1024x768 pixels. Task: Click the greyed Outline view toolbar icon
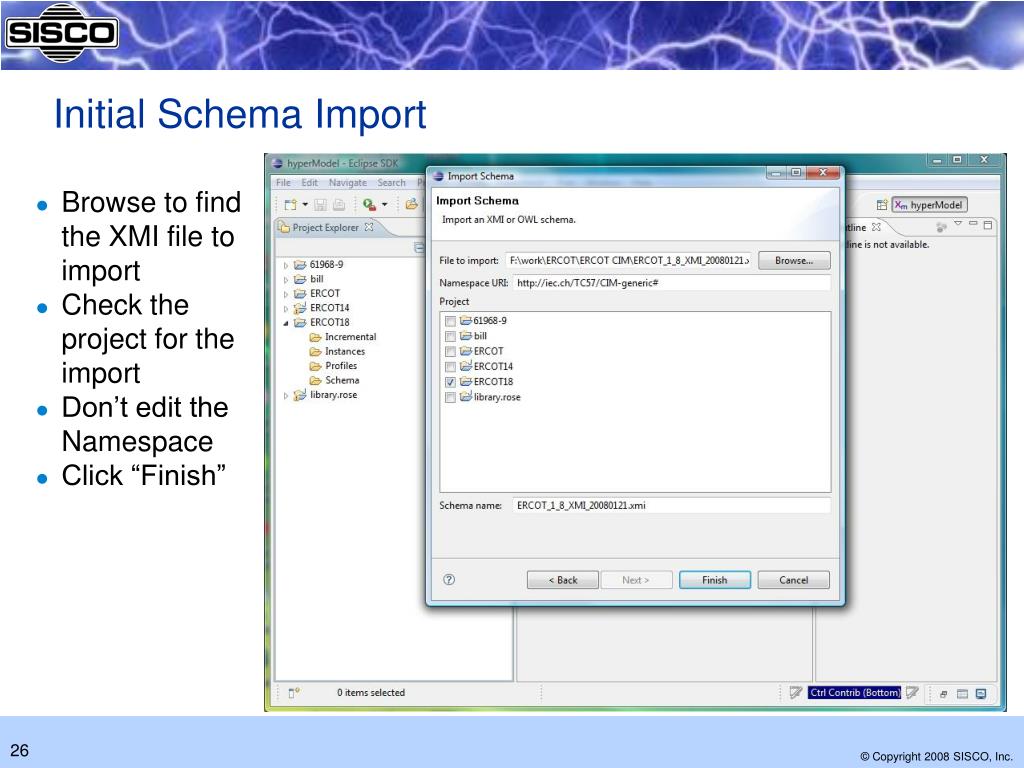[x=941, y=227]
